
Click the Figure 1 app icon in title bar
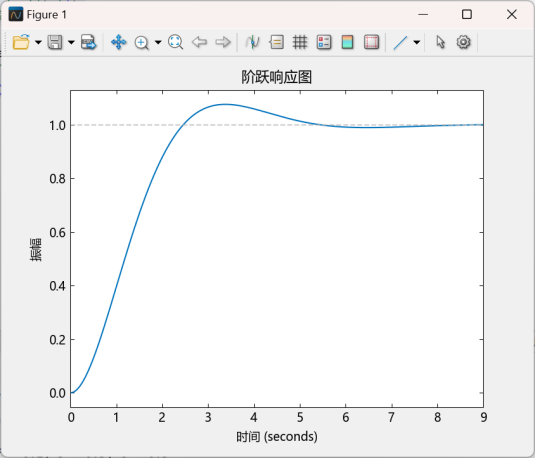click(x=16, y=14)
